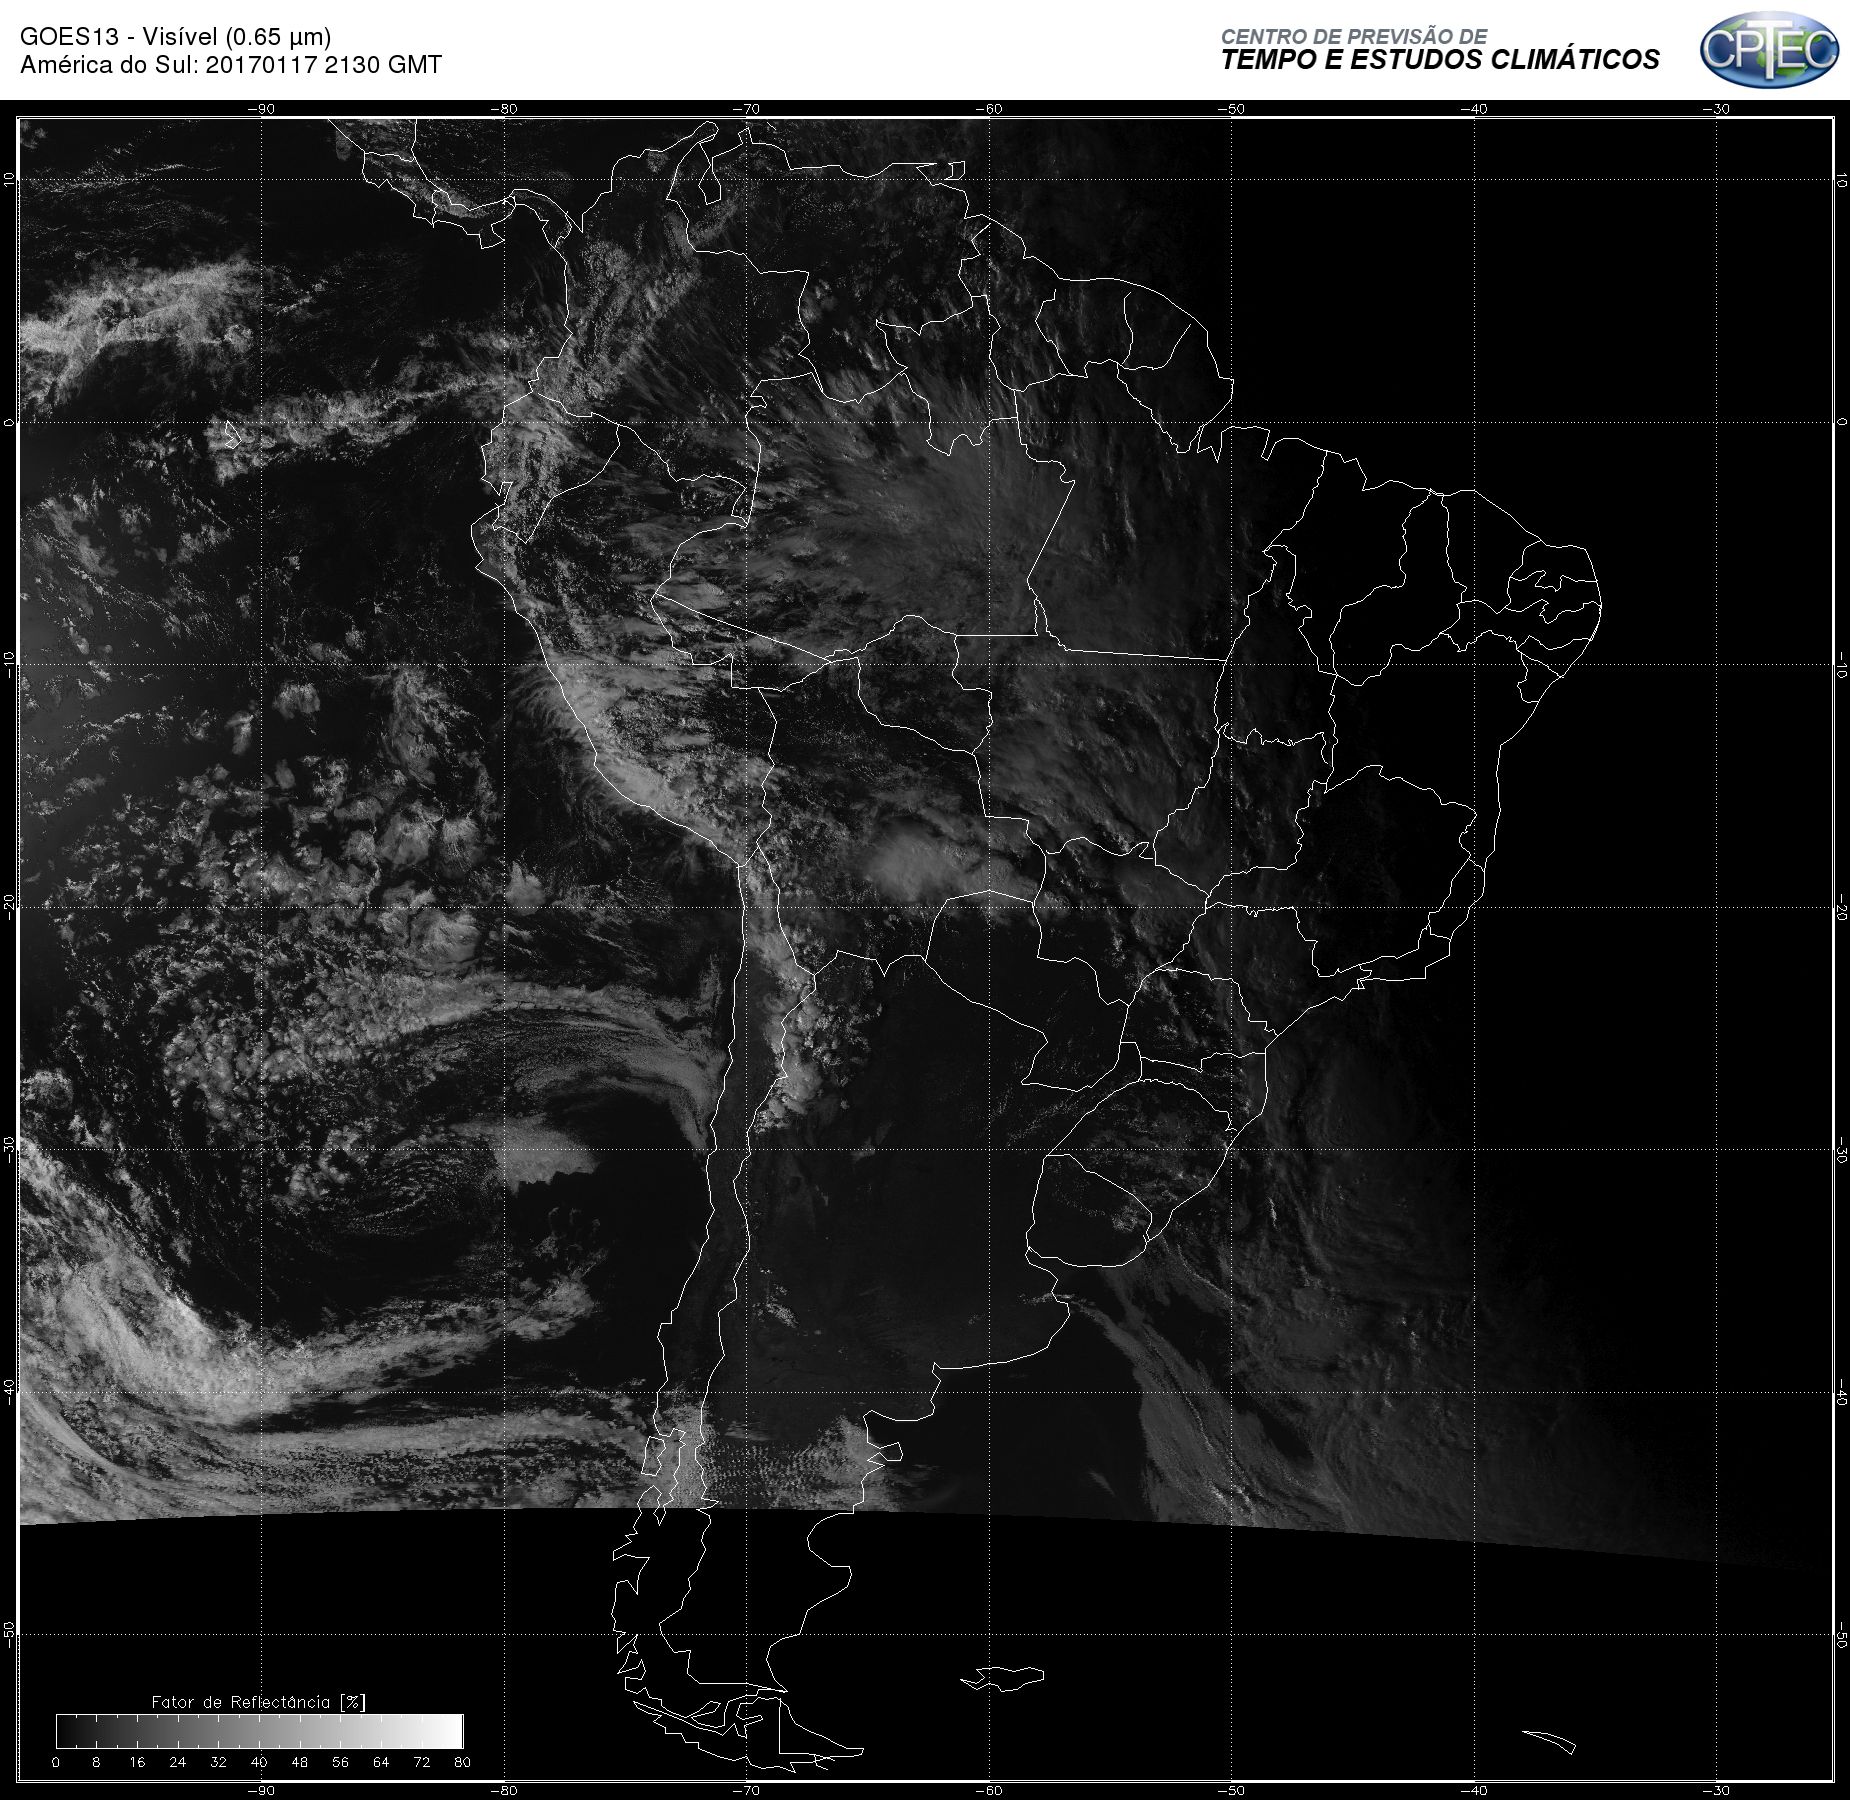This screenshot has width=1850, height=1800.
Task: Click the '-50' longitude label on the top axis
Action: (1232, 109)
